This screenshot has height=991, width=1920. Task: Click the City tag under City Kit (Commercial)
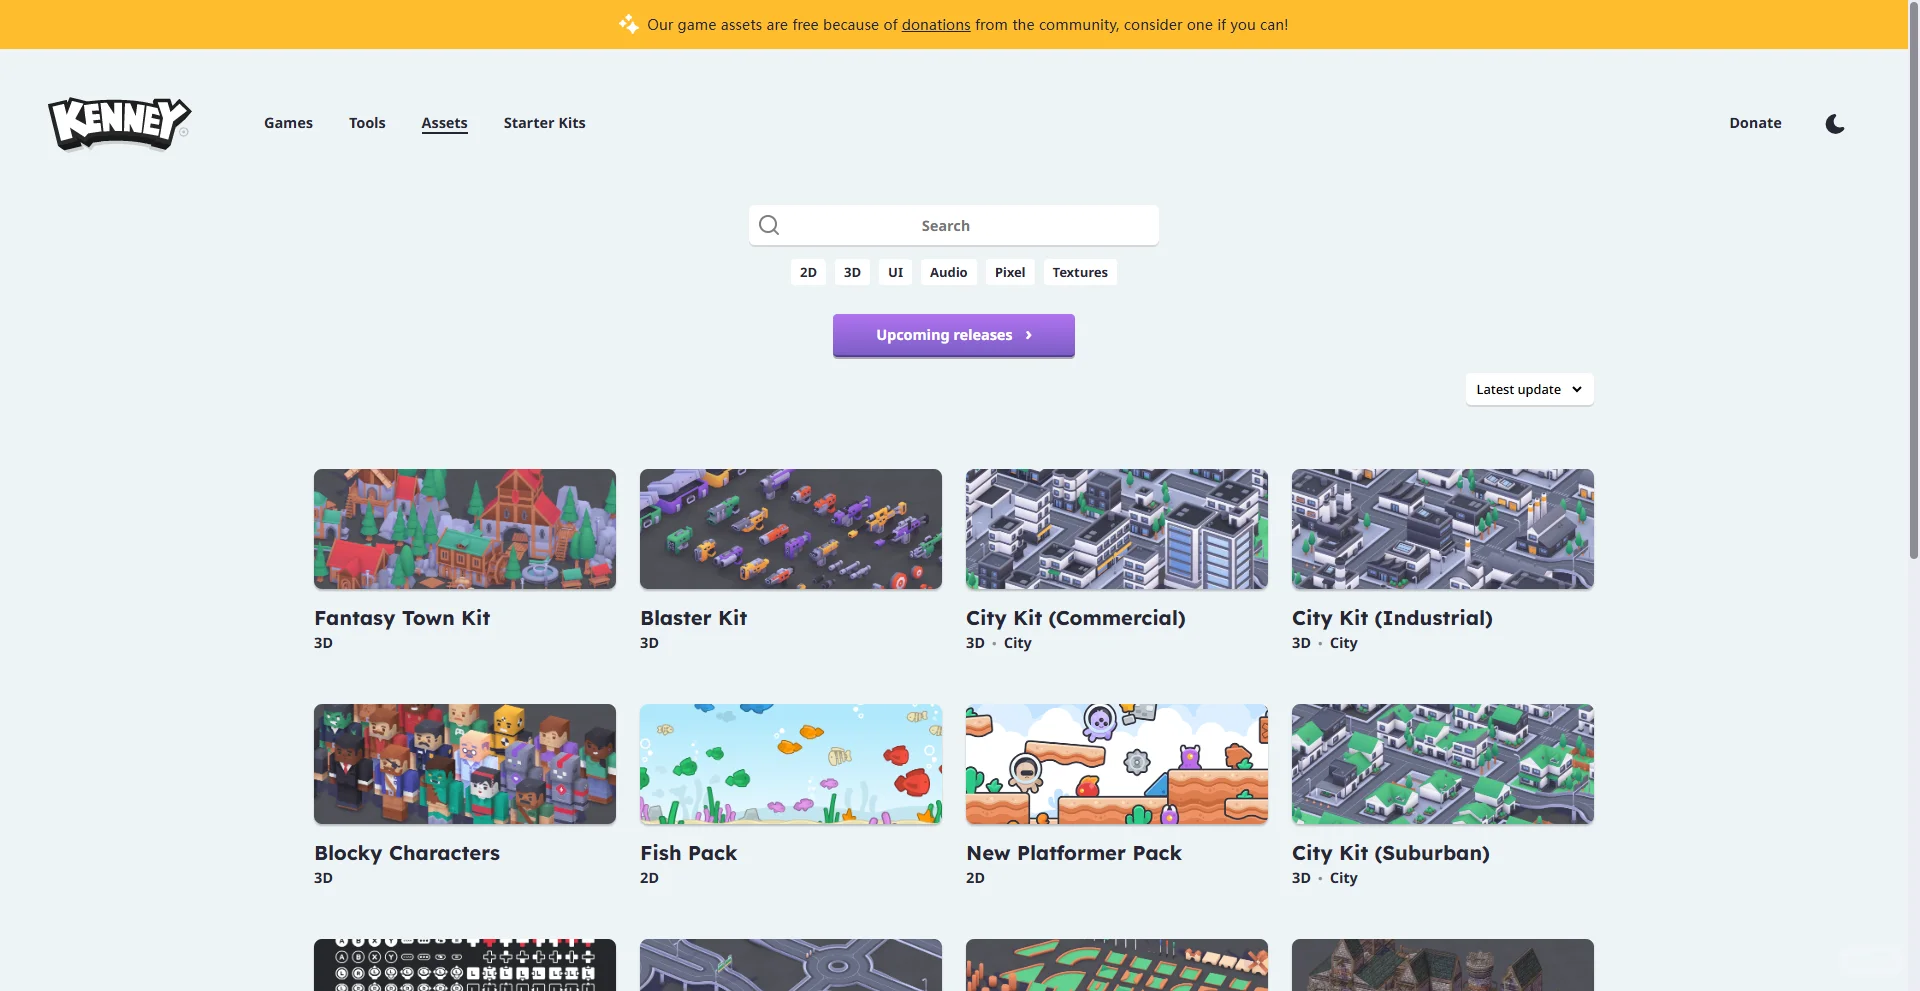pyautogui.click(x=1018, y=643)
